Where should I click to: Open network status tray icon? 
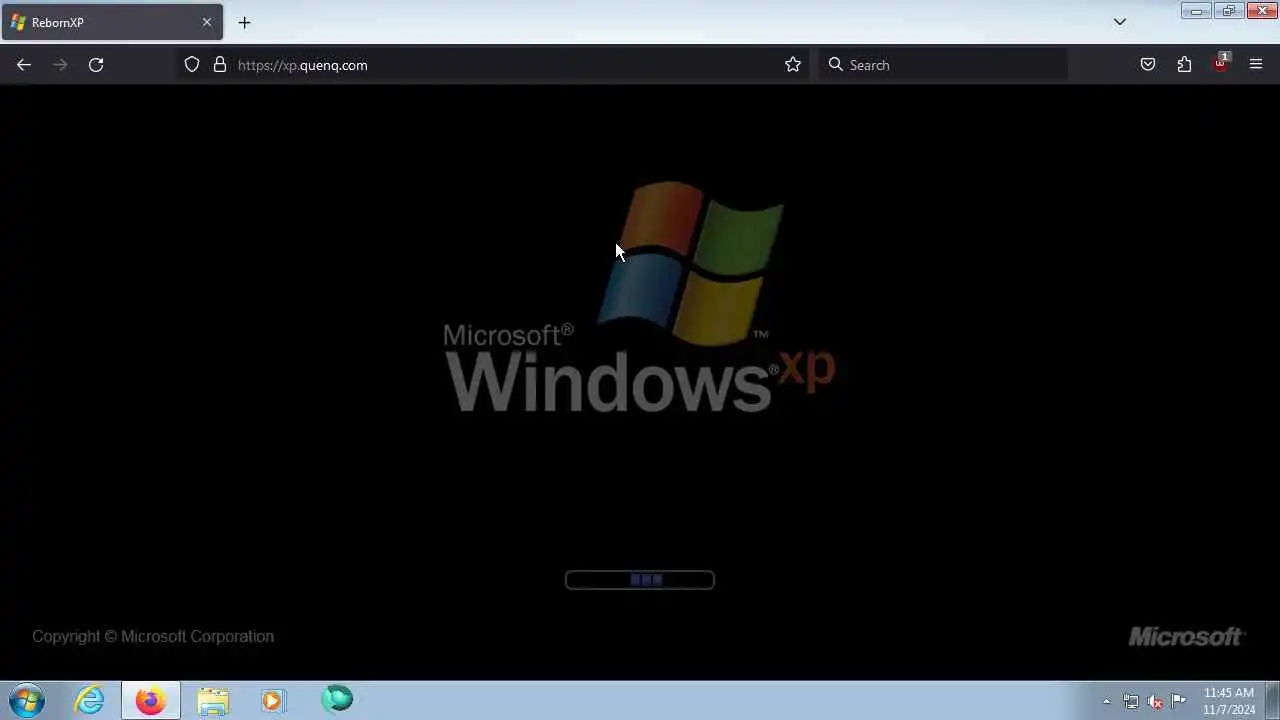pyautogui.click(x=1131, y=701)
